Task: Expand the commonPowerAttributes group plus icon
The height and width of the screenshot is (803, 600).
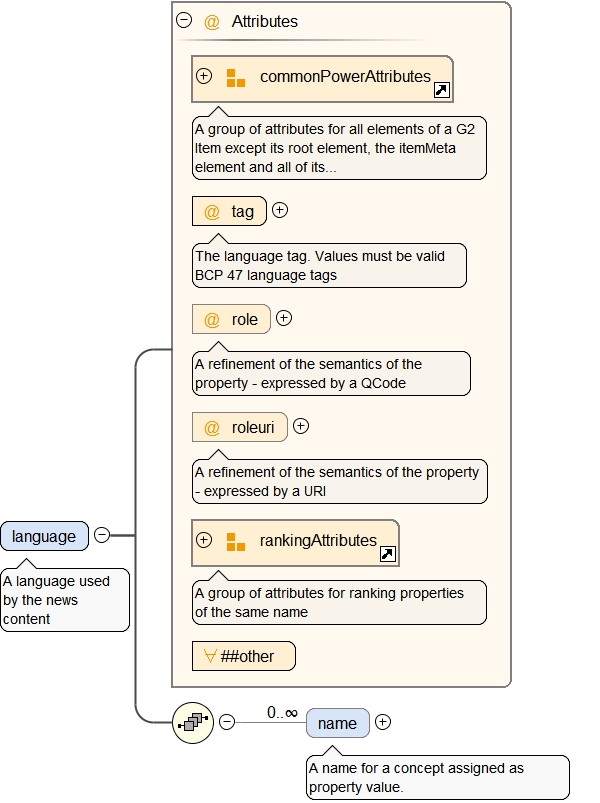Action: [x=204, y=76]
